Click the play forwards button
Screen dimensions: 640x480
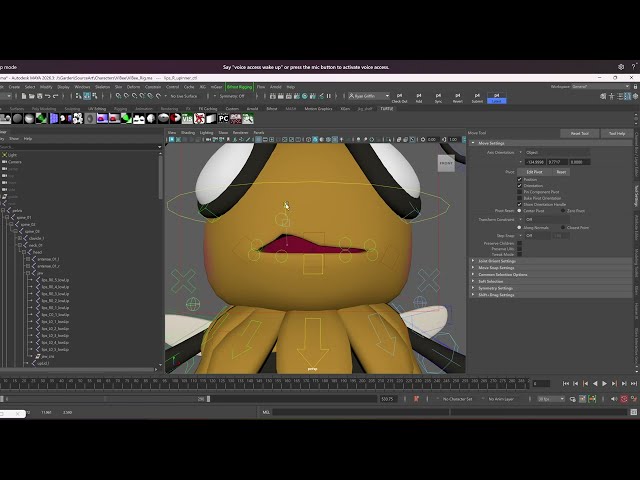click(604, 384)
